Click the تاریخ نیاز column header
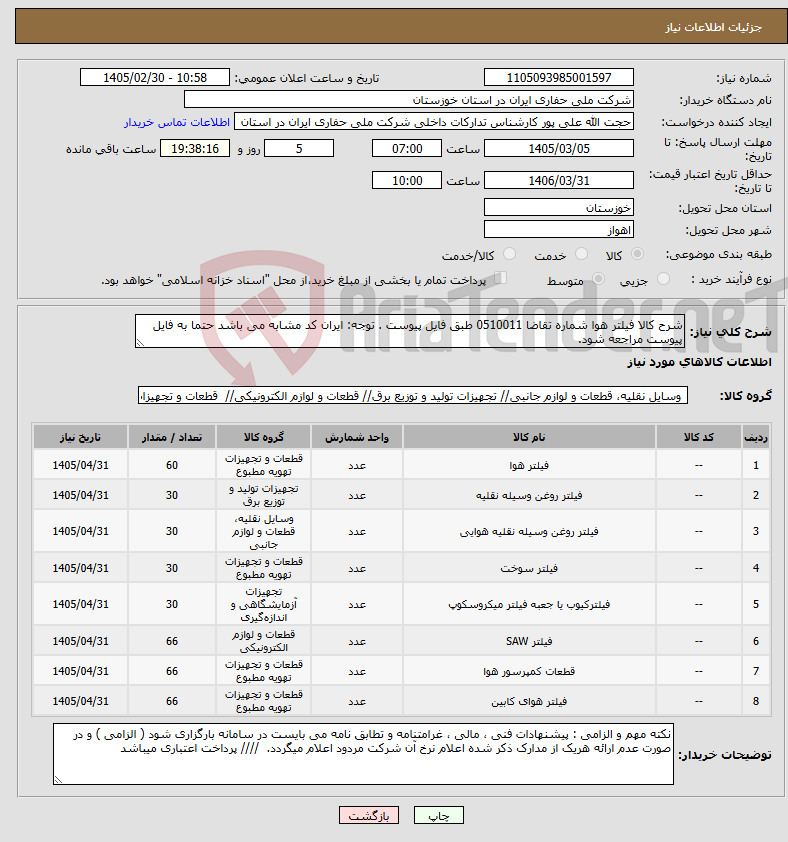 tap(81, 437)
